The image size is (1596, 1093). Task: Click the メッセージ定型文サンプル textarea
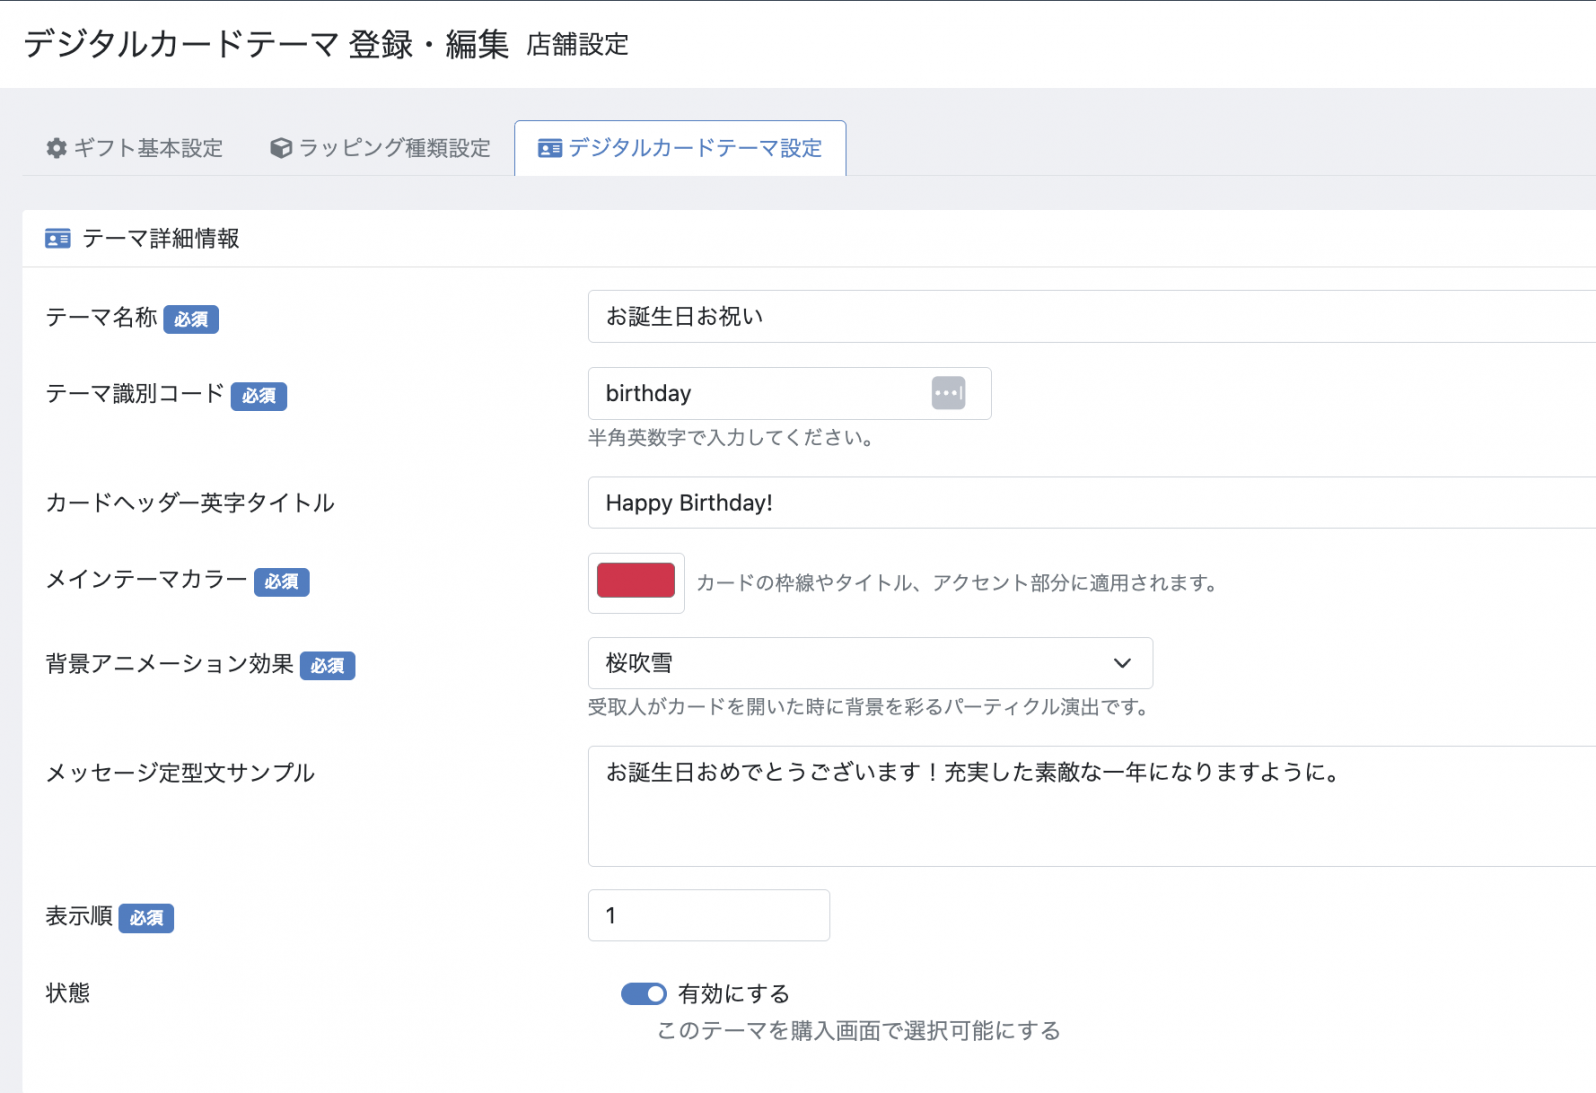tap(1092, 806)
